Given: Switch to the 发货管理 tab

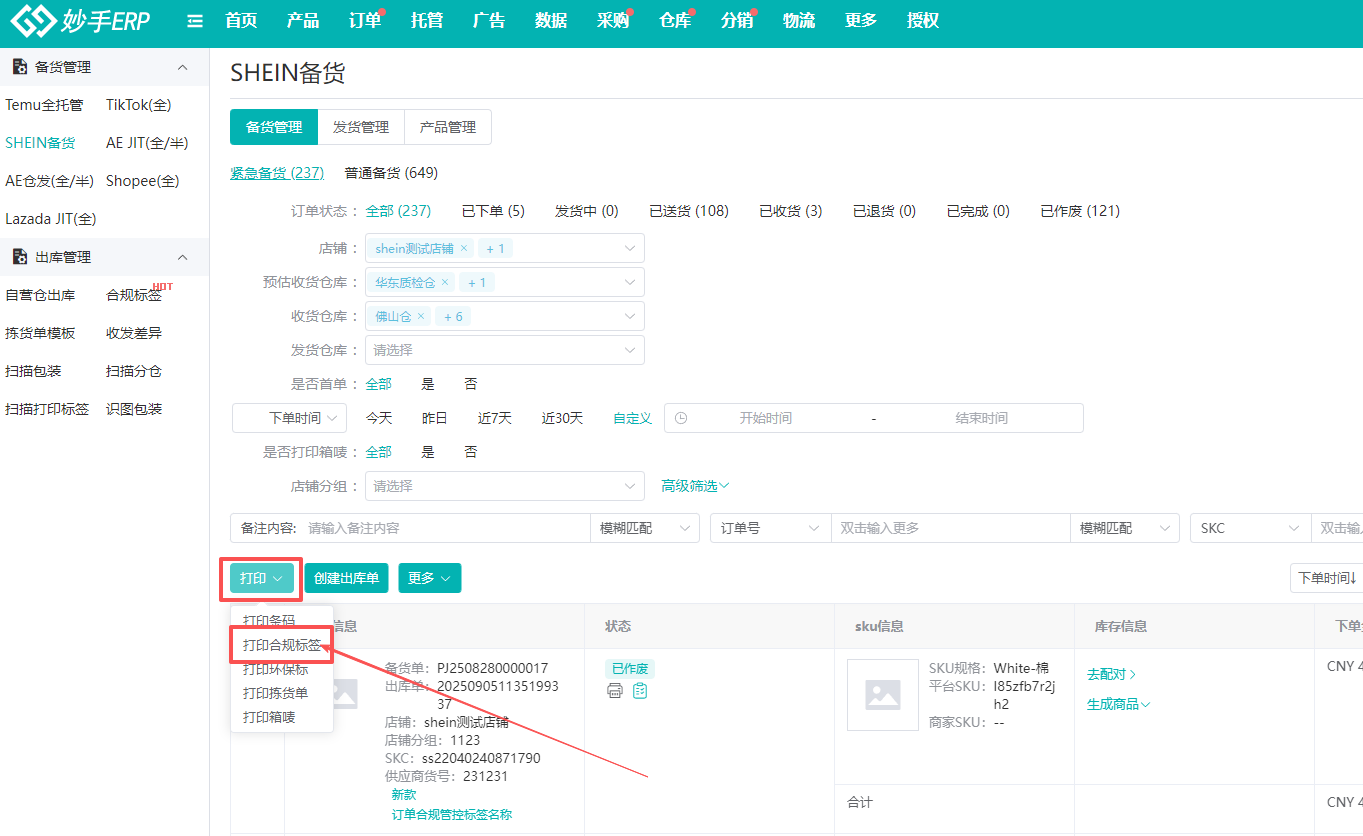Looking at the screenshot, I should pyautogui.click(x=361, y=127).
